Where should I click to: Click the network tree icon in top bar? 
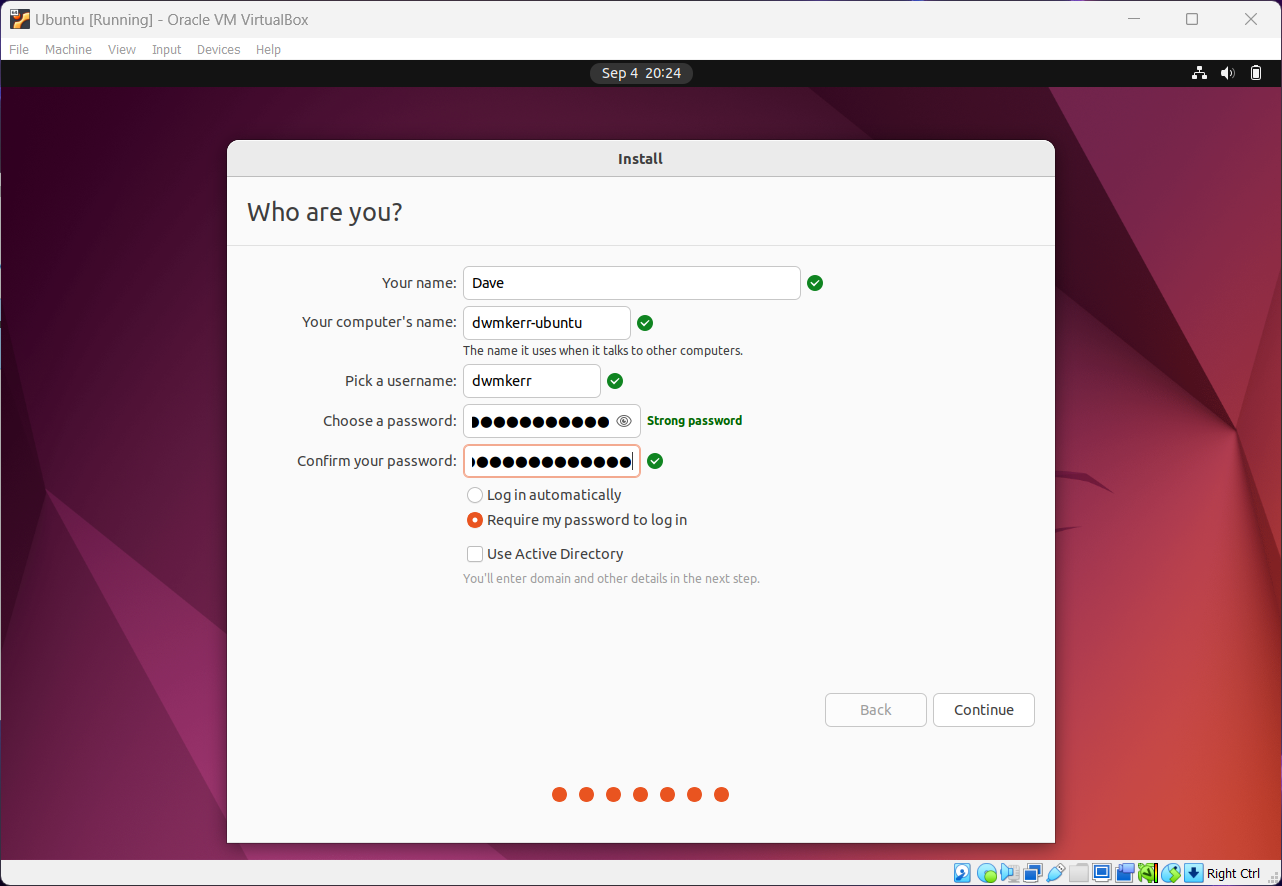[1199, 72]
